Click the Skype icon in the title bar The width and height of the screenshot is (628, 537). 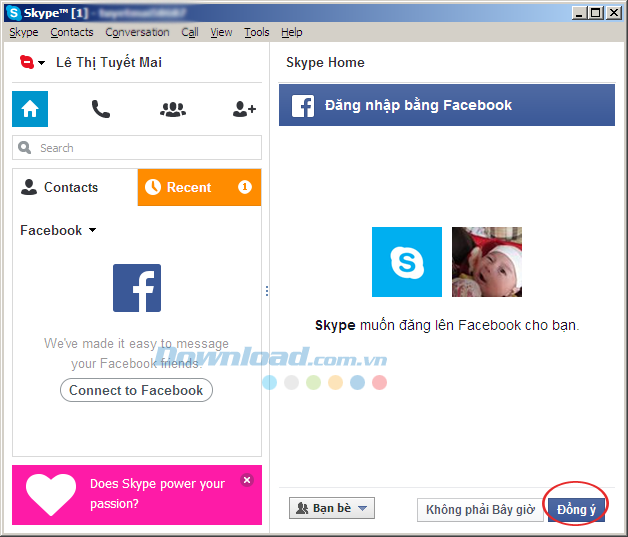coord(14,13)
